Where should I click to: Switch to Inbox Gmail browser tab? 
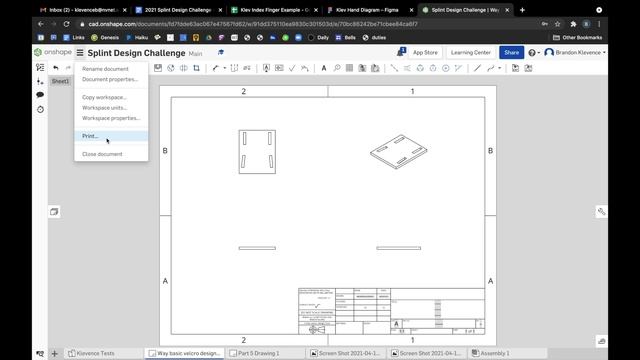(x=83, y=10)
